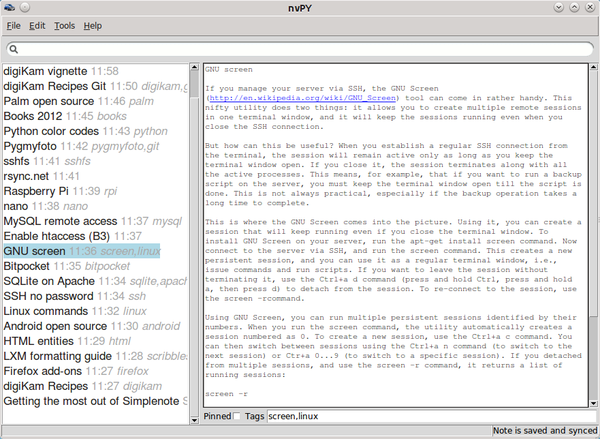Open the Edit menu

[37, 26]
